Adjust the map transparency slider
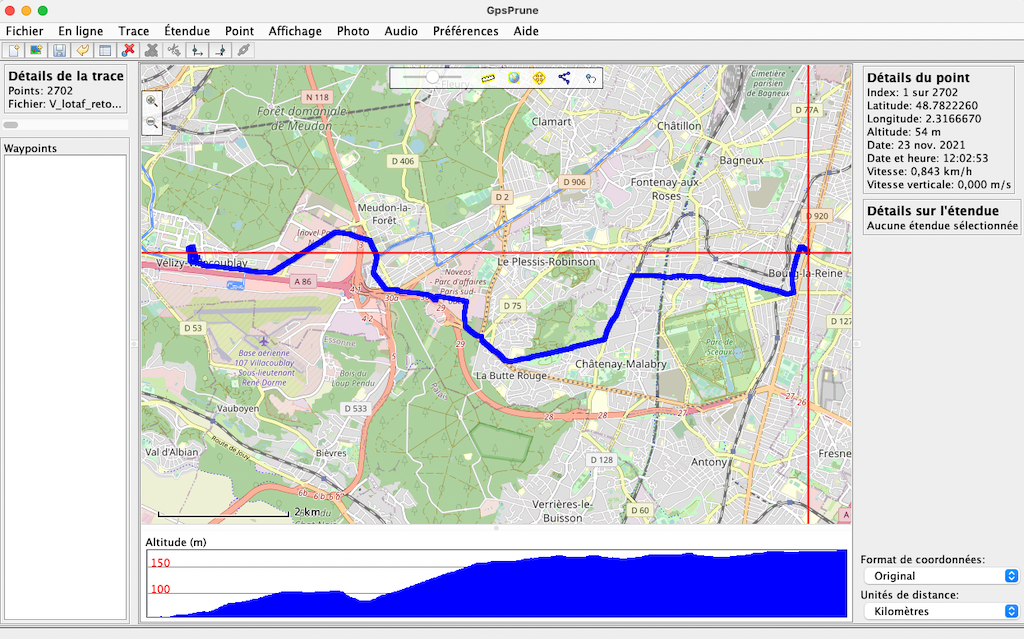The height and width of the screenshot is (639, 1024). (432, 77)
